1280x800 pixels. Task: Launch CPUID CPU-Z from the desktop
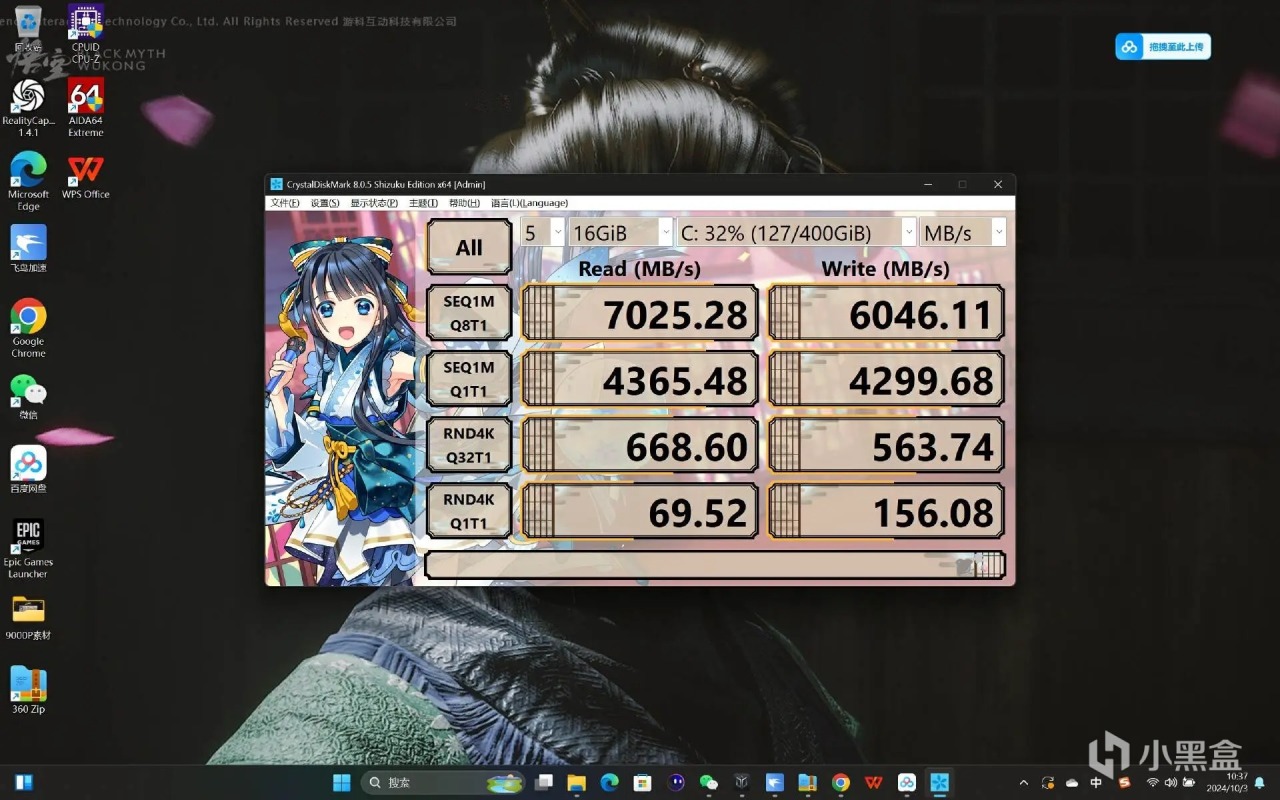point(86,34)
